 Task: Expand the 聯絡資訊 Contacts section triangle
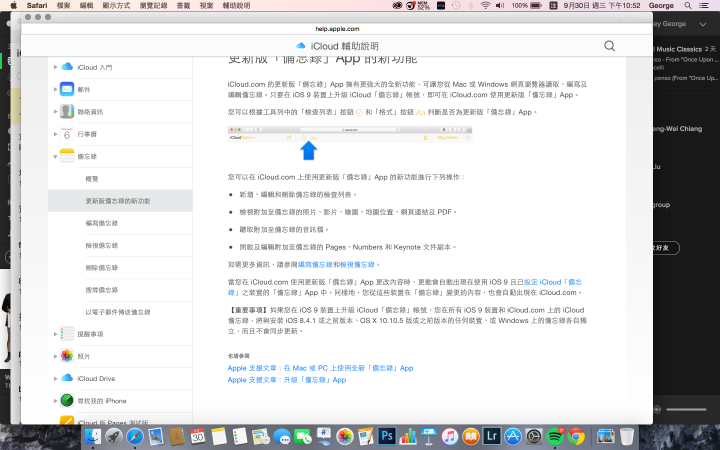click(55, 112)
